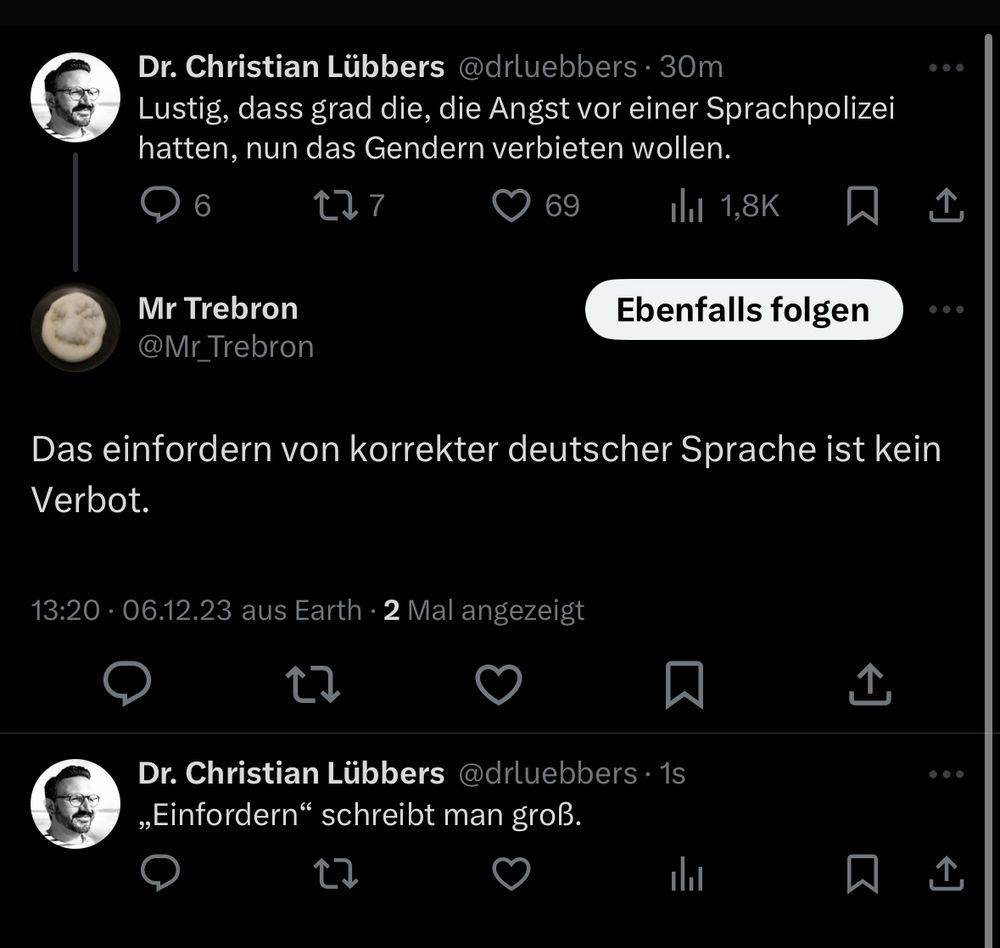This screenshot has height=948, width=1000.
Task: View '2 Mal angezeigt' statistics
Action: [484, 609]
